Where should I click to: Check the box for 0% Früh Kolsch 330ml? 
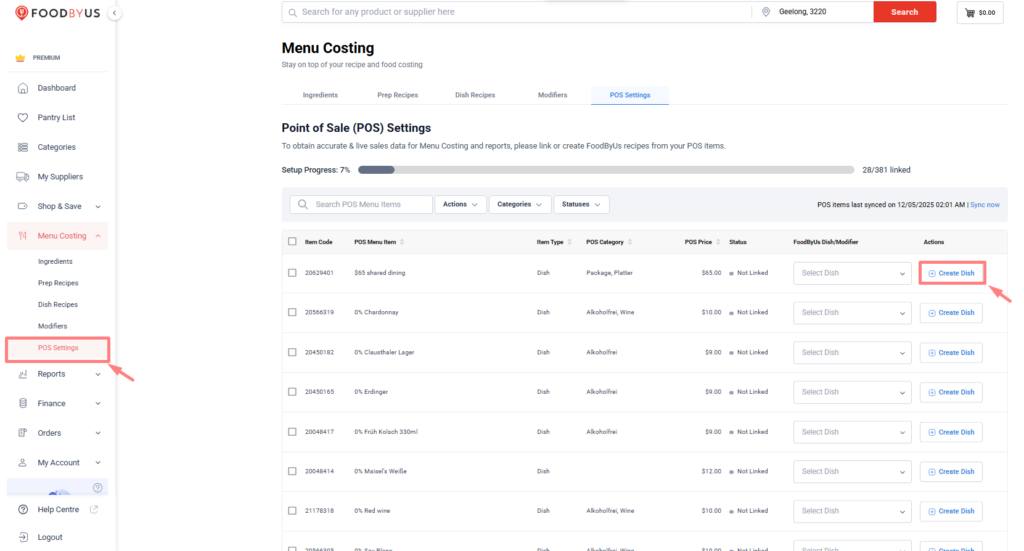(292, 432)
